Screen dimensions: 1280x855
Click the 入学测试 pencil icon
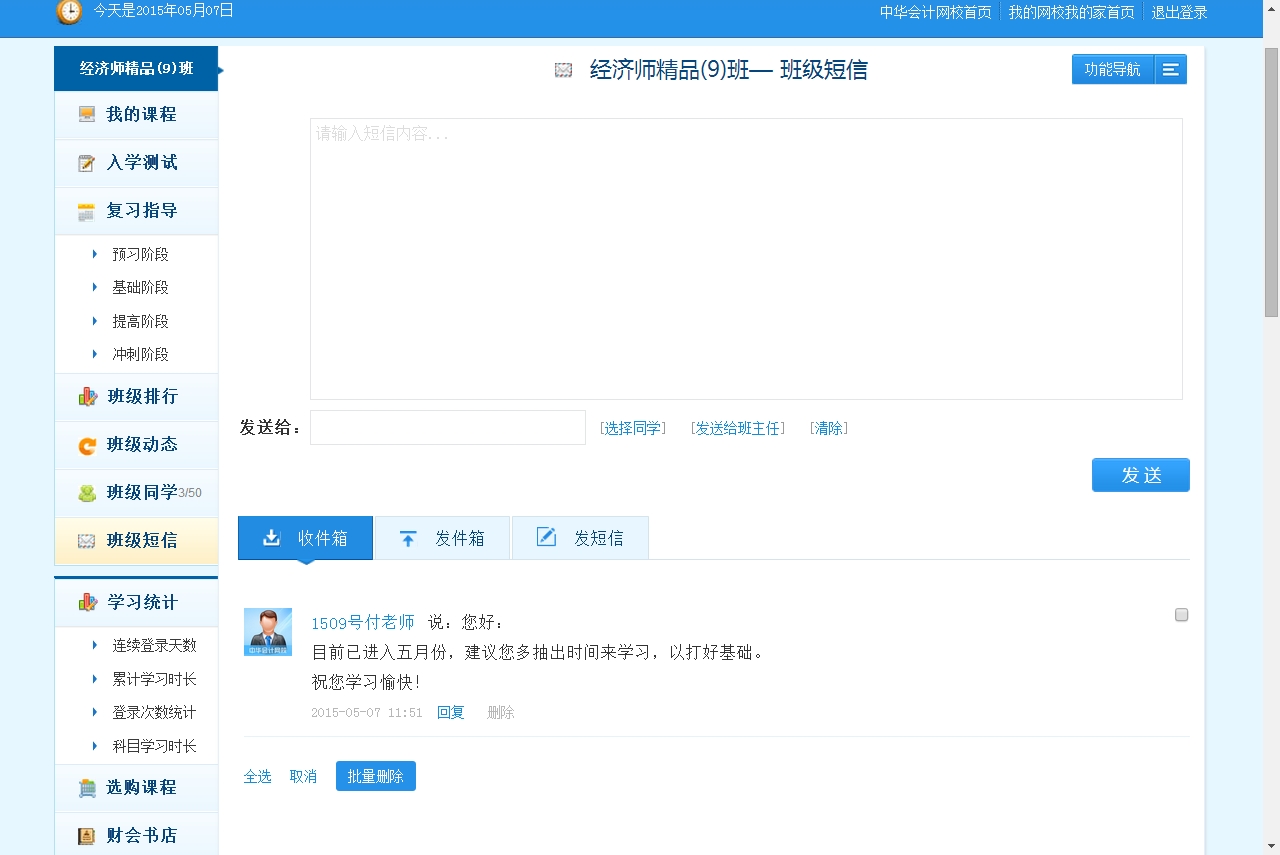pyautogui.click(x=87, y=163)
